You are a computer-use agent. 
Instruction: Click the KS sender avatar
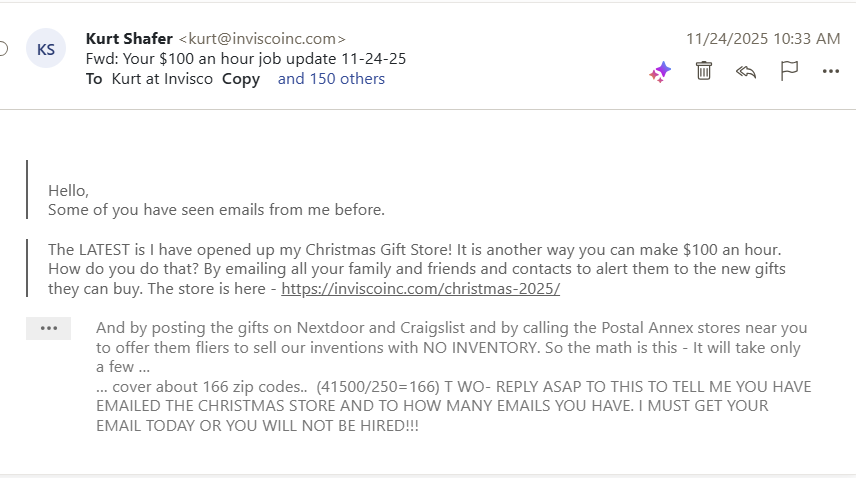coord(46,49)
